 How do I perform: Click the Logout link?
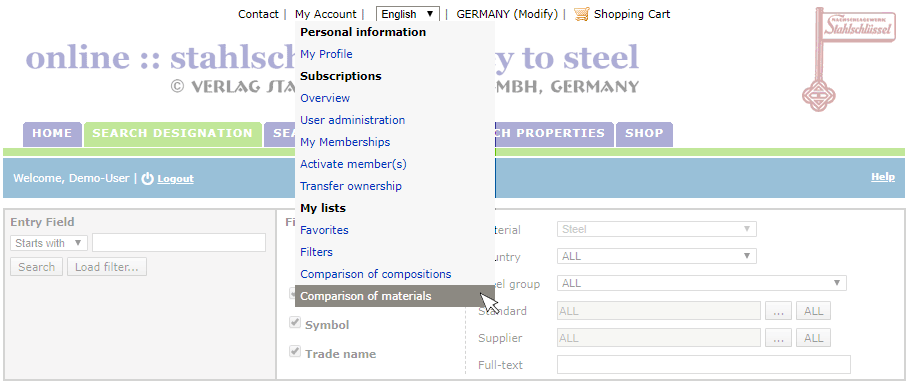175,179
